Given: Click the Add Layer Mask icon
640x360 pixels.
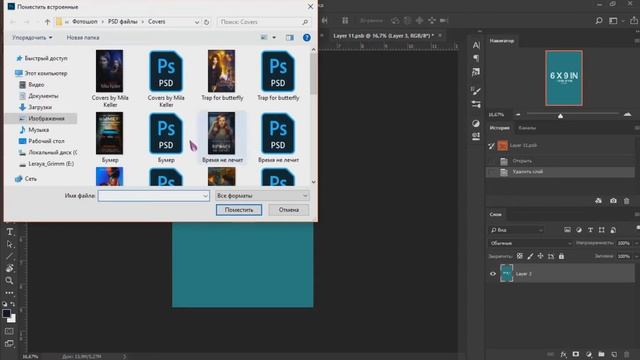Looking at the screenshot, I should tap(576, 354).
